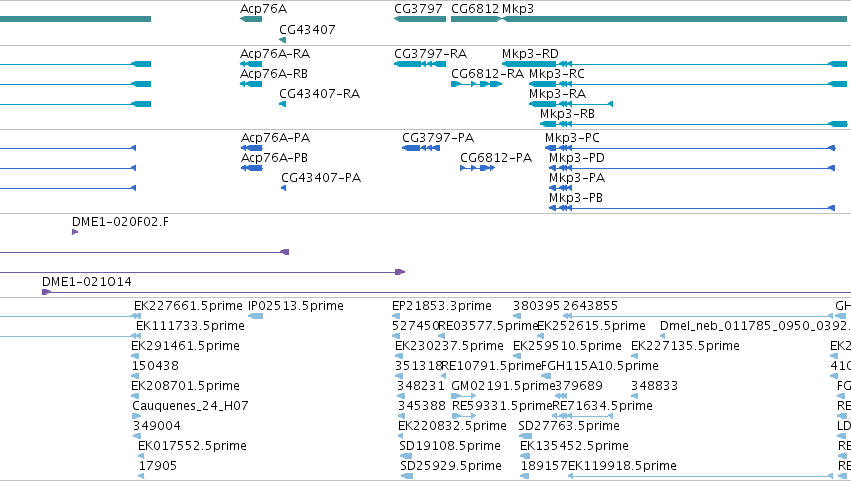Click feature DME1-020F02.F

click(x=75, y=232)
